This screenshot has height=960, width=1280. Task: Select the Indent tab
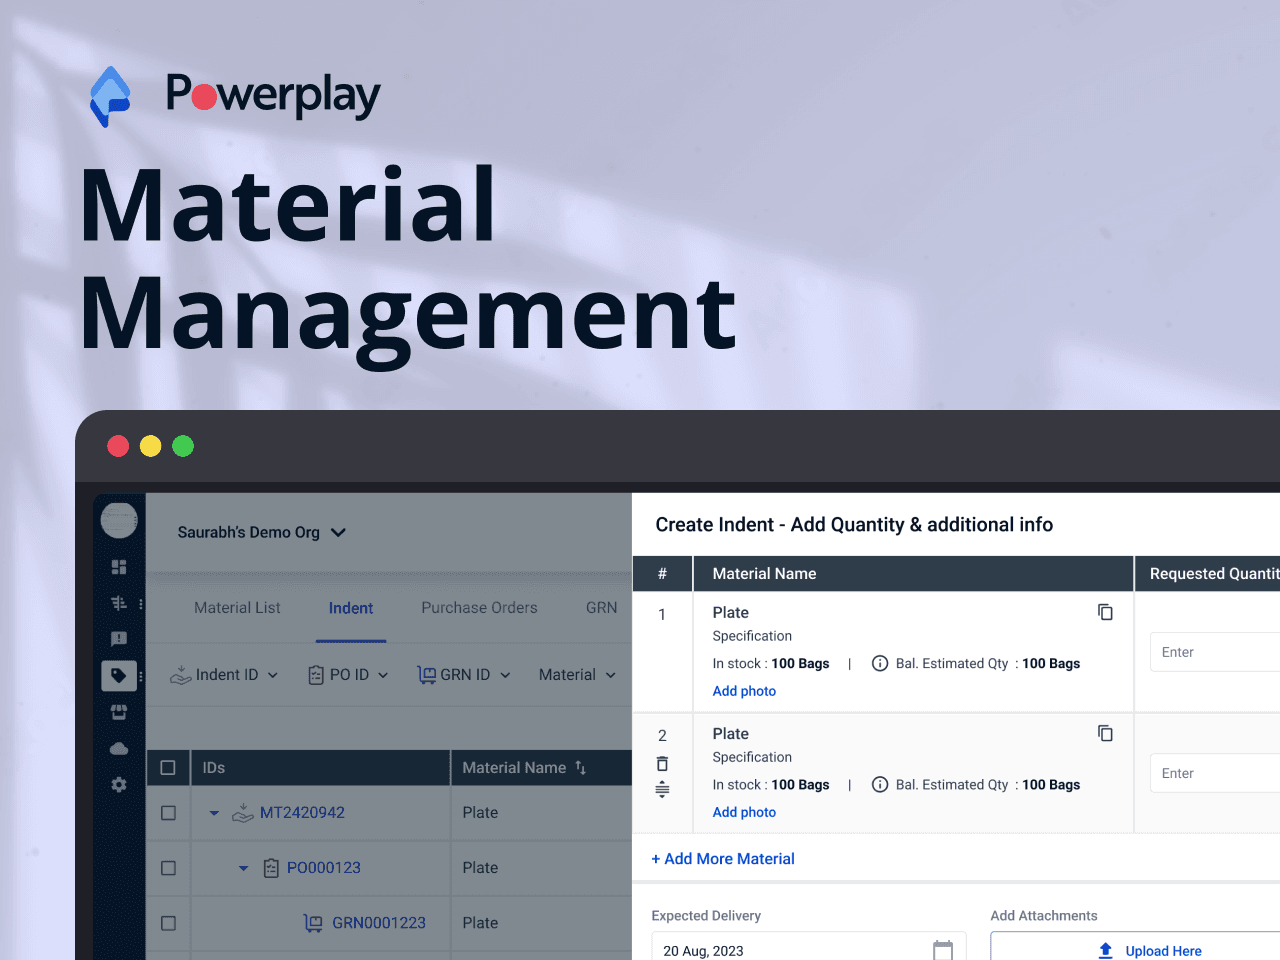click(x=351, y=608)
